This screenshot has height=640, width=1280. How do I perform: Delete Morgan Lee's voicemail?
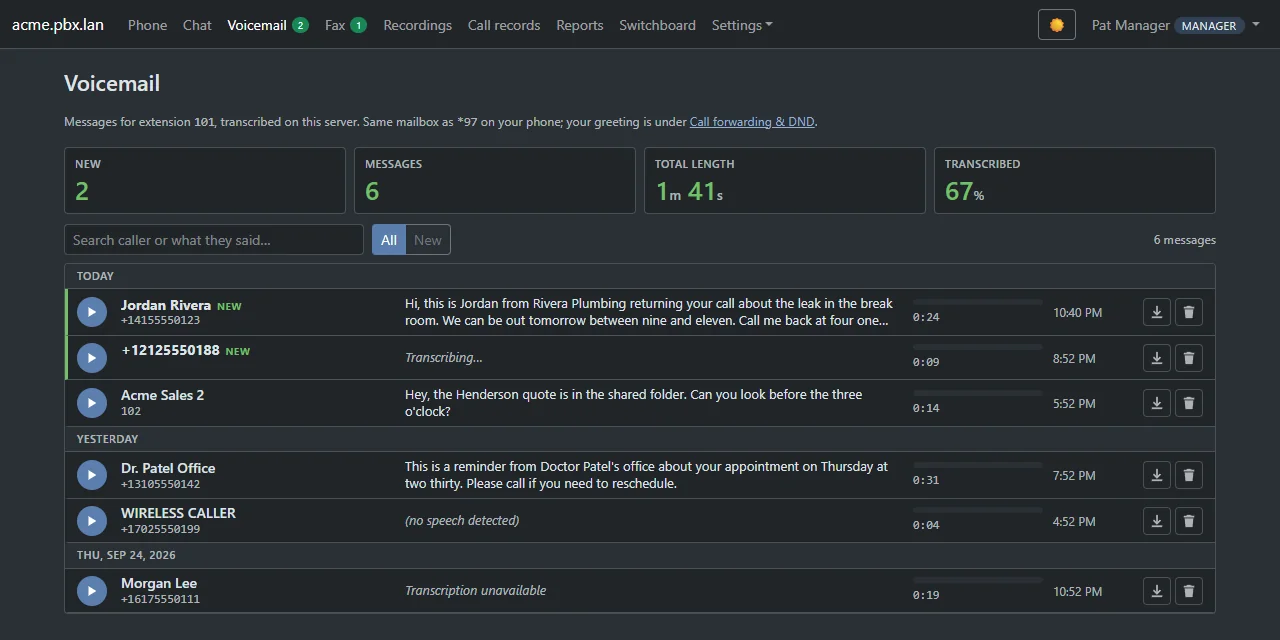[1189, 591]
